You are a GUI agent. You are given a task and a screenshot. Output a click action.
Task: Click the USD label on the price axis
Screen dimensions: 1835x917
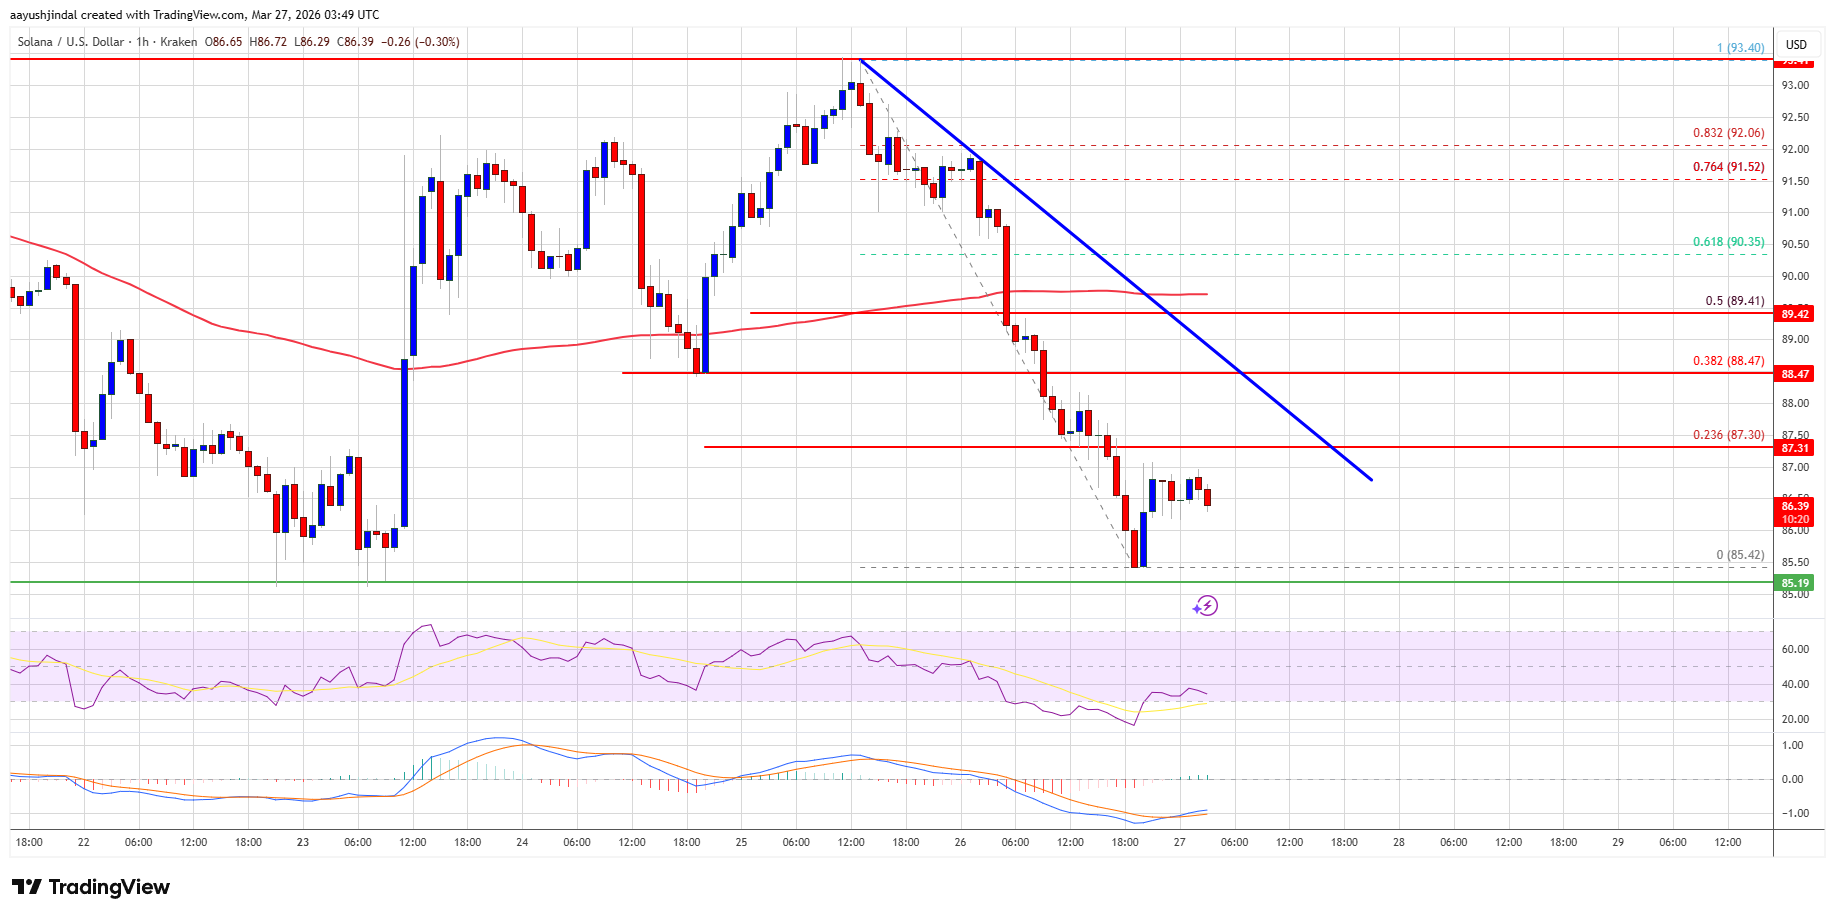[1795, 44]
